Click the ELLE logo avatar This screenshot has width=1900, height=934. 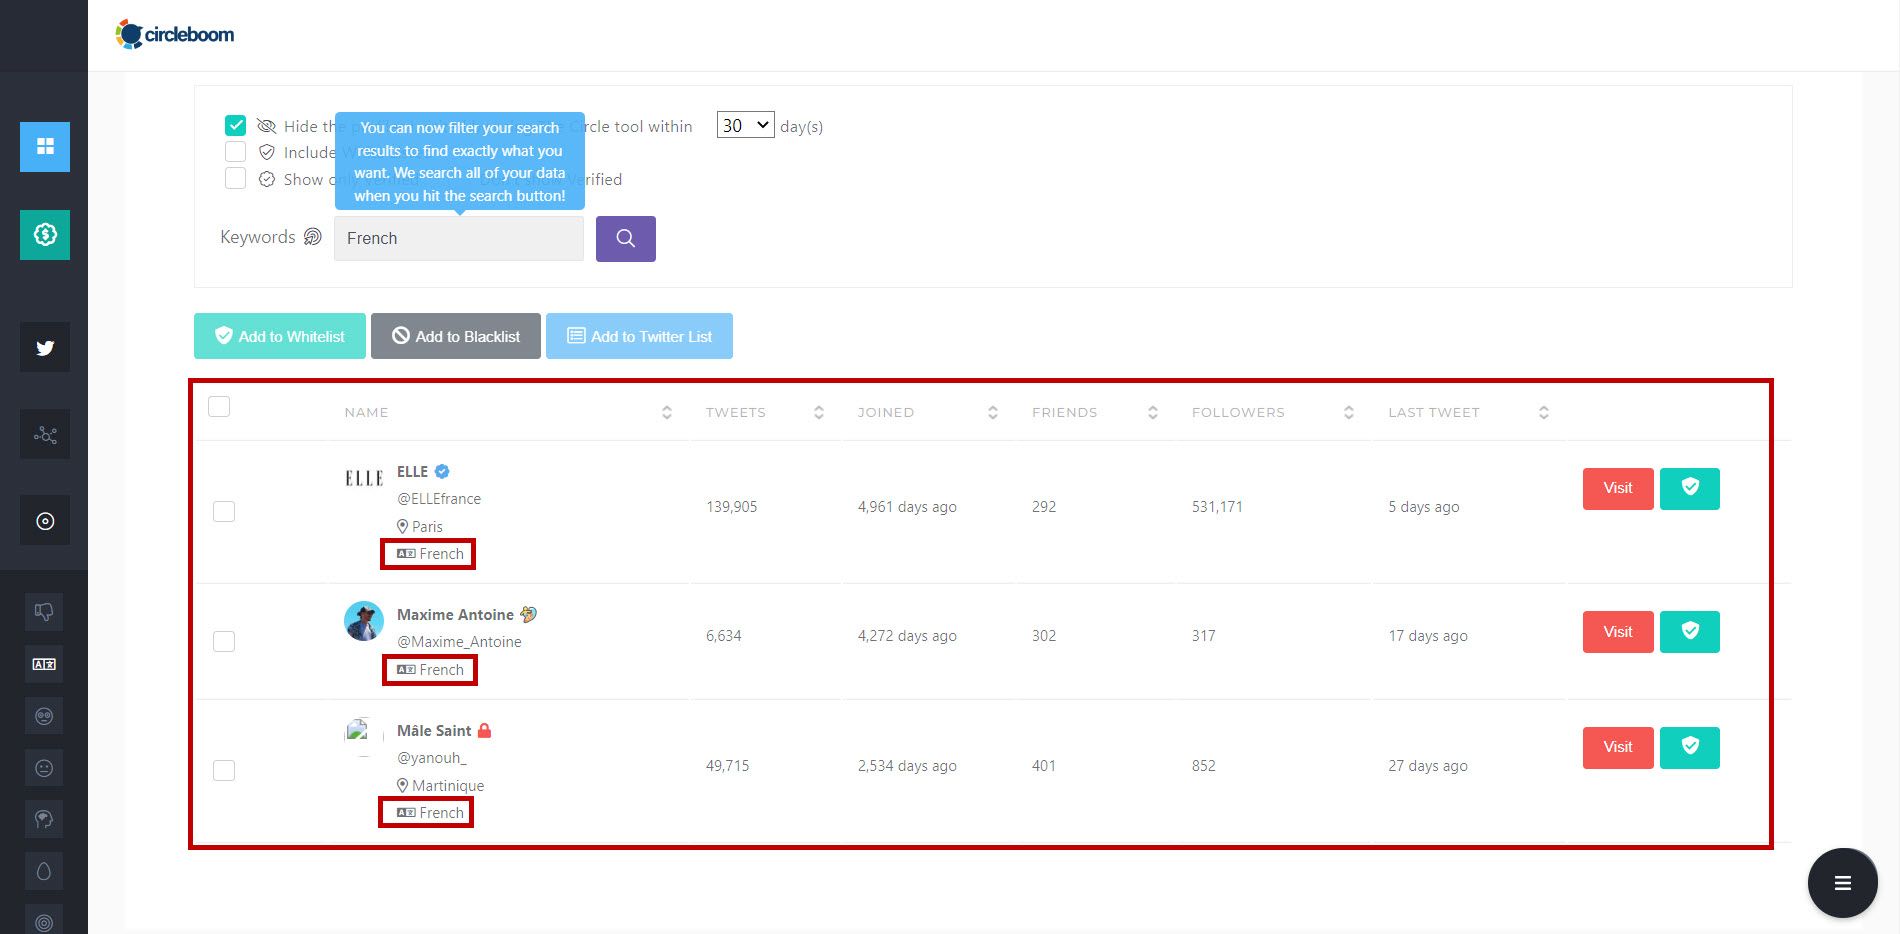[x=364, y=478]
